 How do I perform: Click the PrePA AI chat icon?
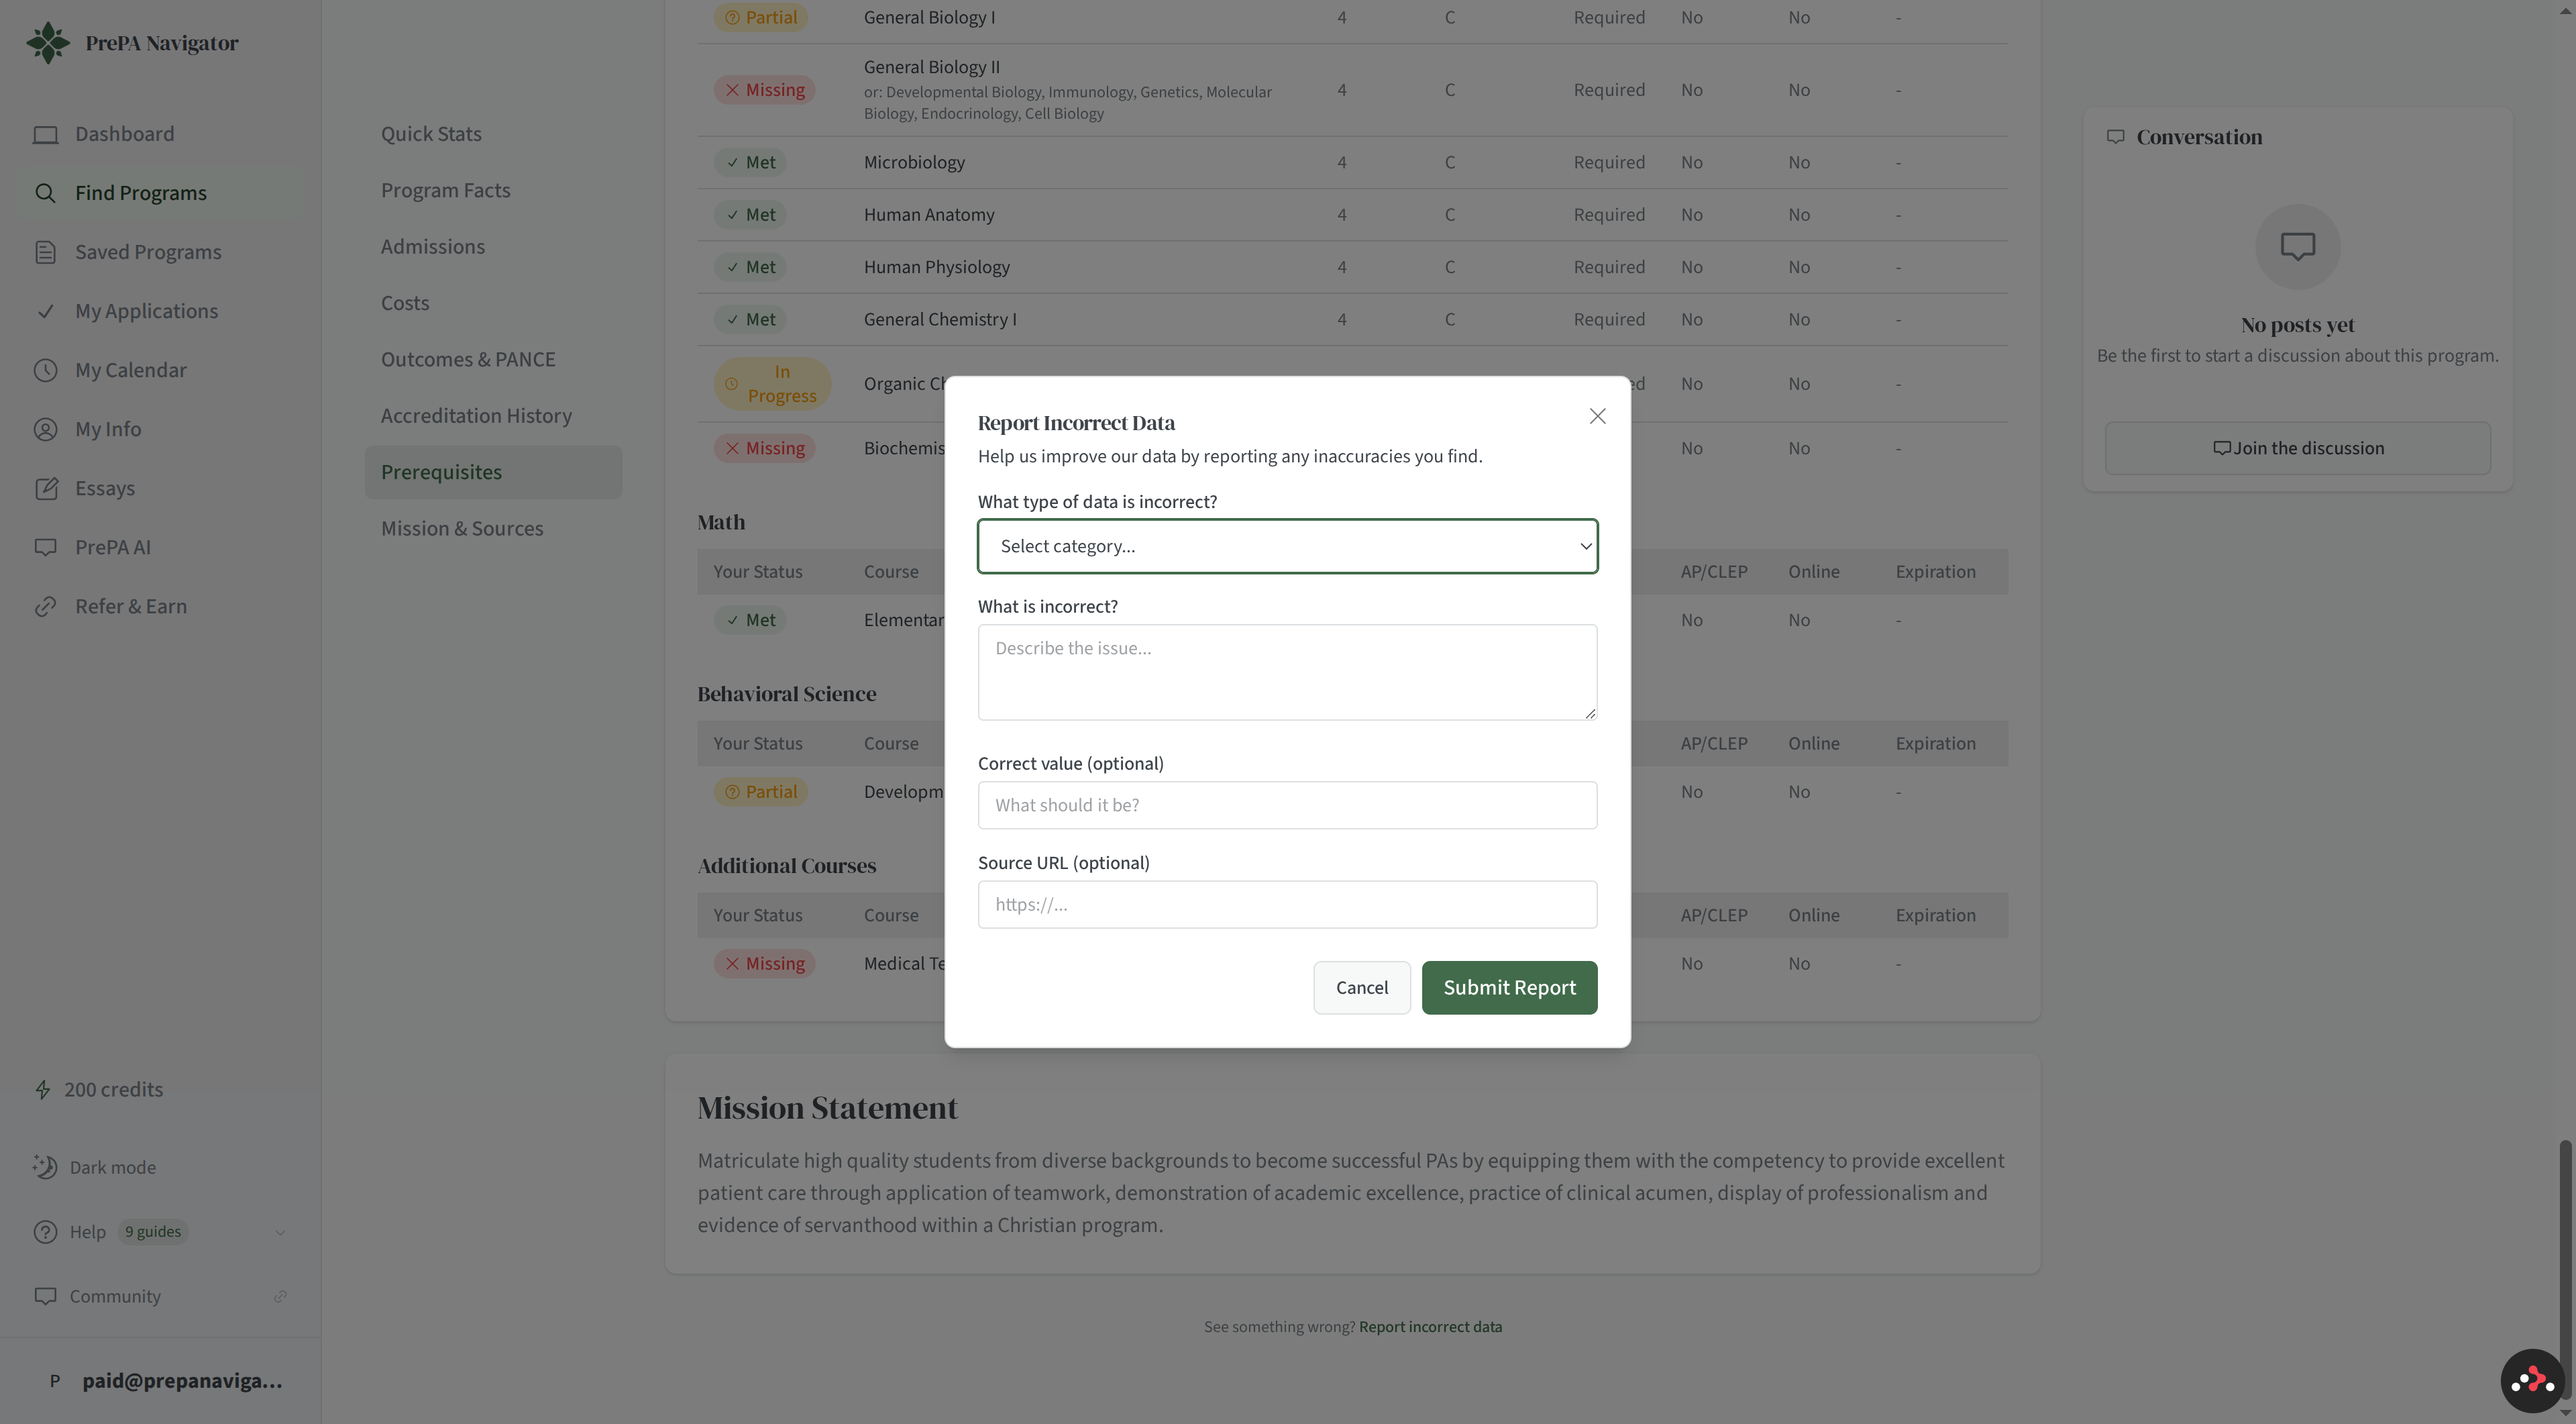(x=45, y=547)
